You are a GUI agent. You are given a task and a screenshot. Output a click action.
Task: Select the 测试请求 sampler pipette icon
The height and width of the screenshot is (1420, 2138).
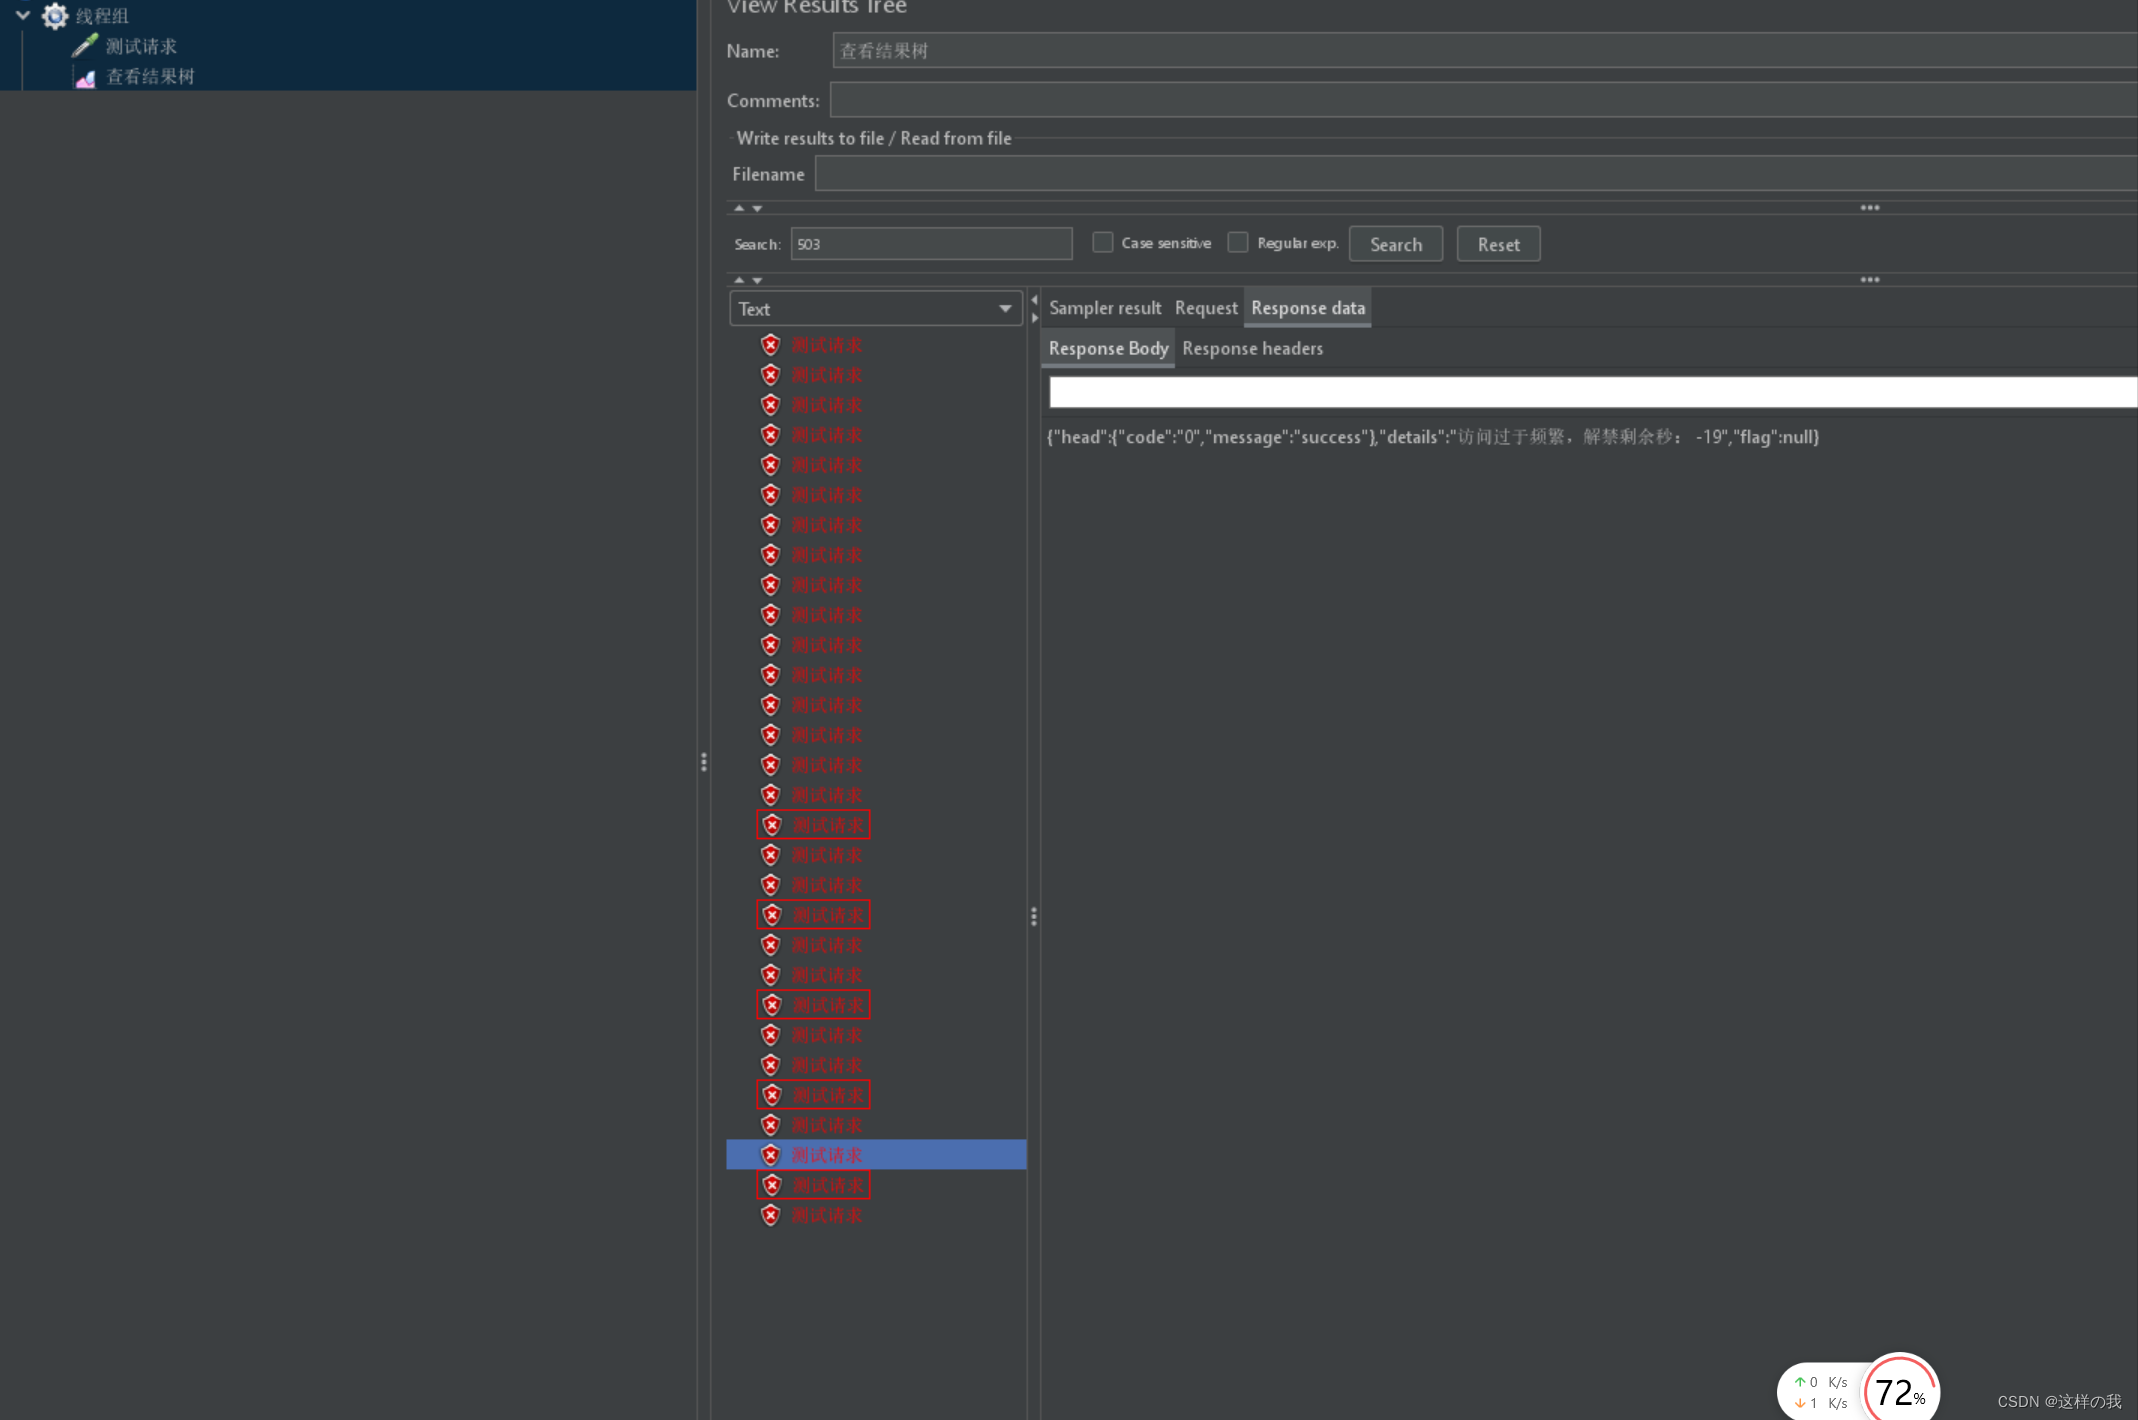tap(85, 46)
